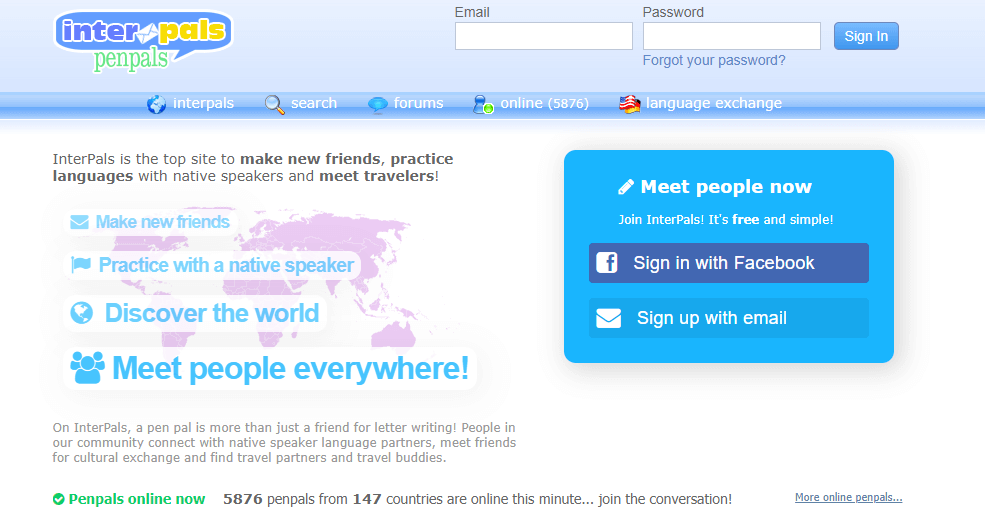Click the pencil icon near Meet people now
The height and width of the screenshot is (513, 985).
point(626,186)
